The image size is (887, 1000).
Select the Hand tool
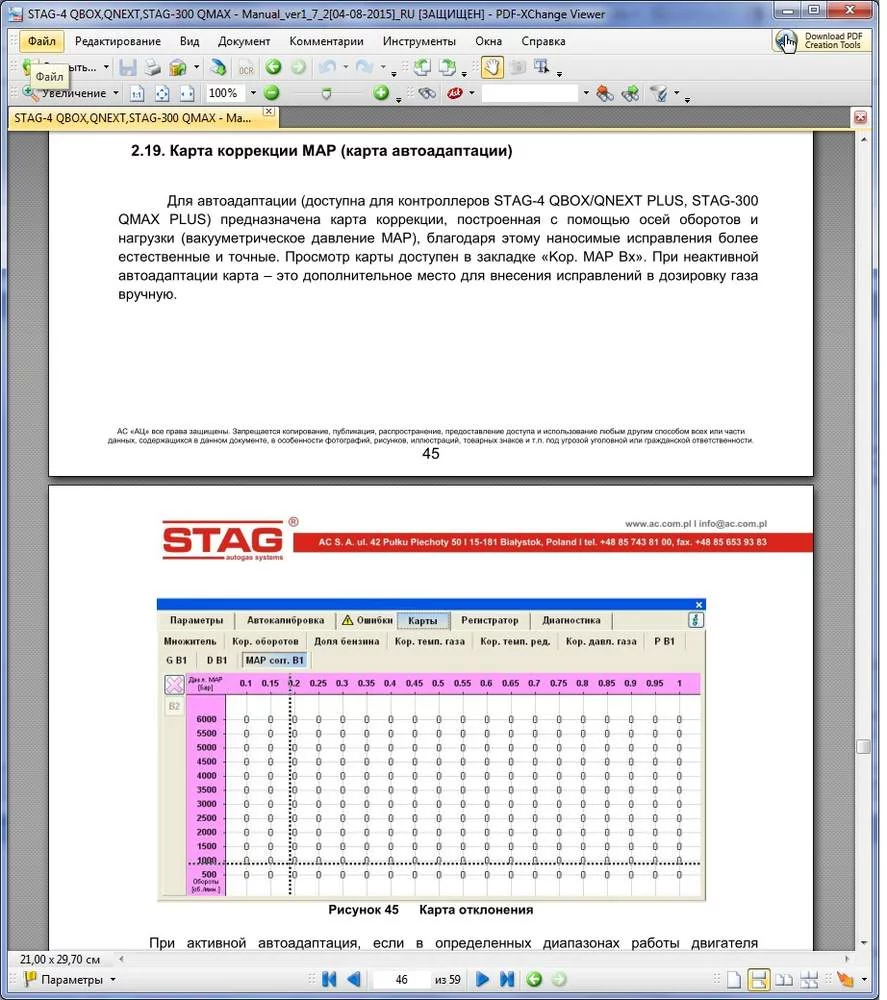pyautogui.click(x=492, y=68)
